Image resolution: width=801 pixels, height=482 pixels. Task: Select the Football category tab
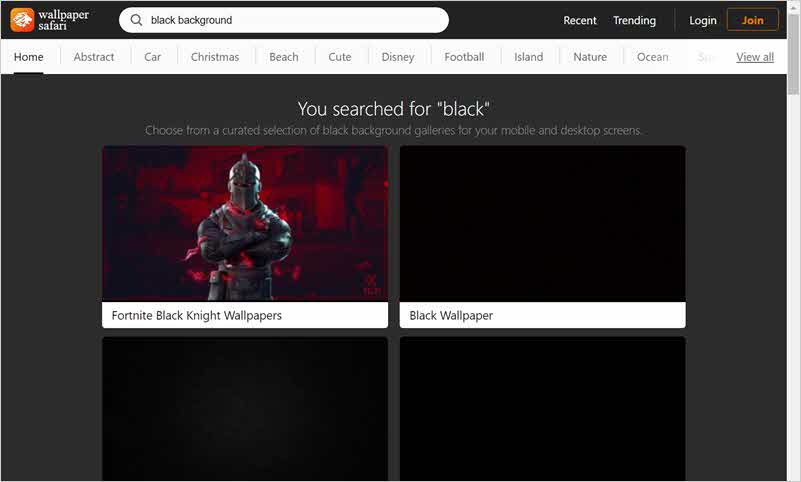[464, 57]
